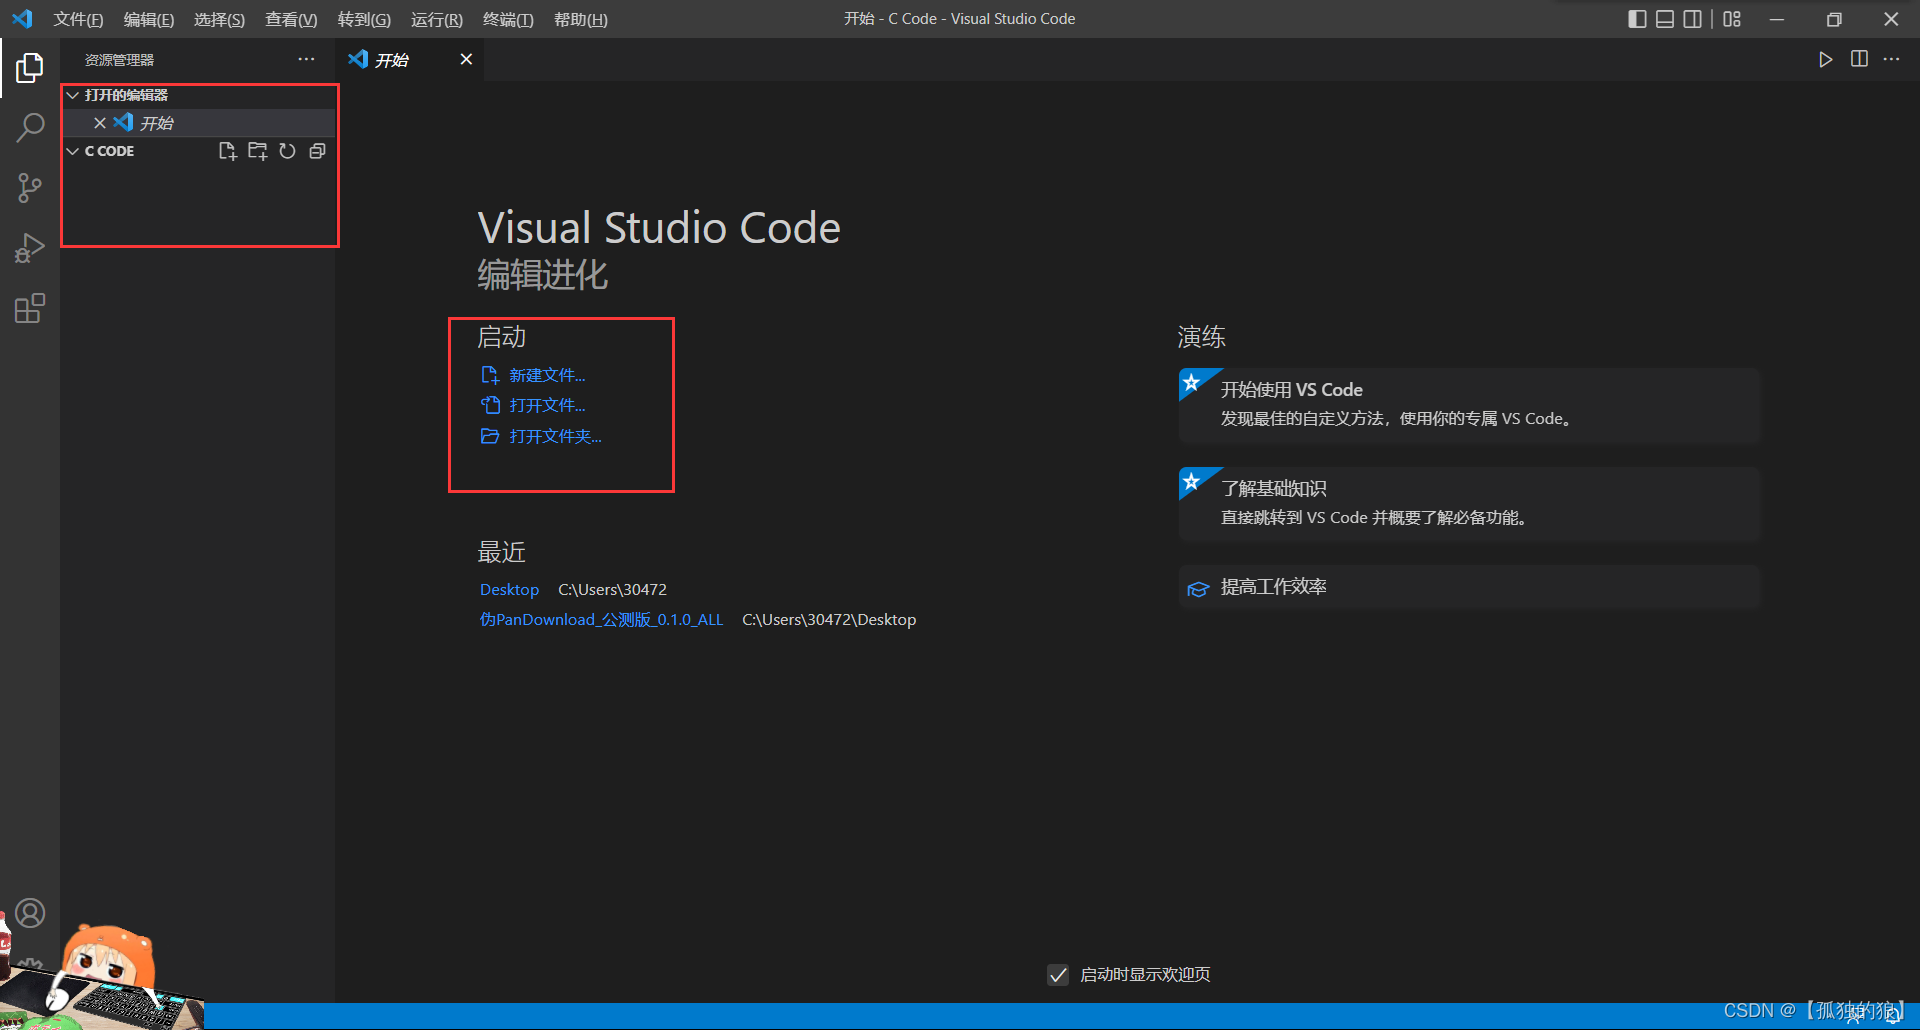
Task: Click the Run play icon in editor toolbar
Action: tap(1826, 59)
